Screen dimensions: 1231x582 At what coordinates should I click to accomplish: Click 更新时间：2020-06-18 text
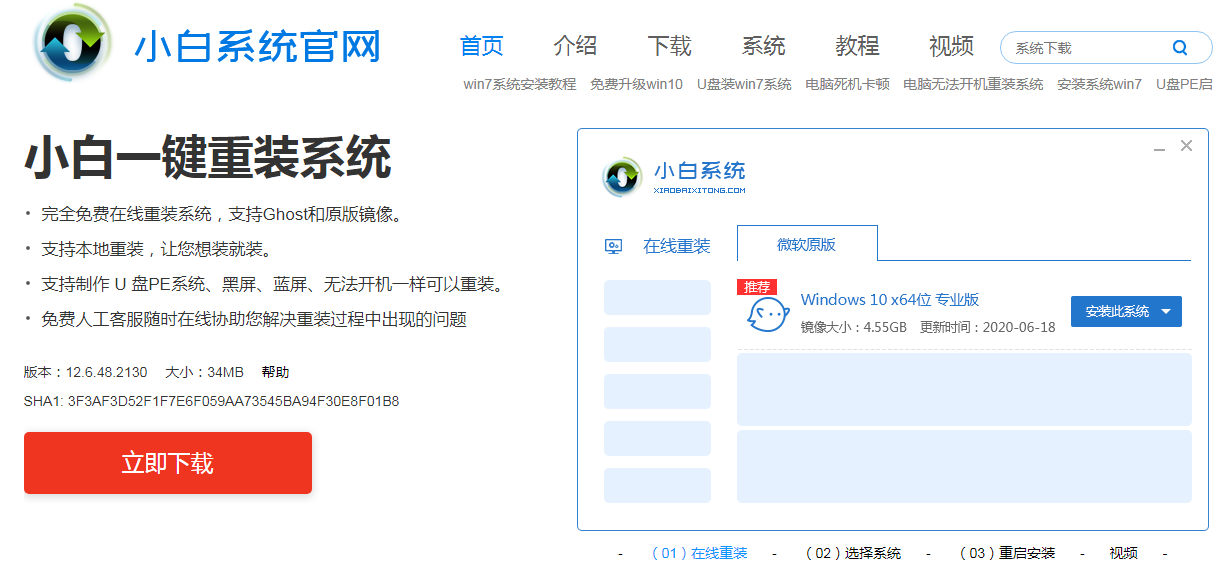988,327
